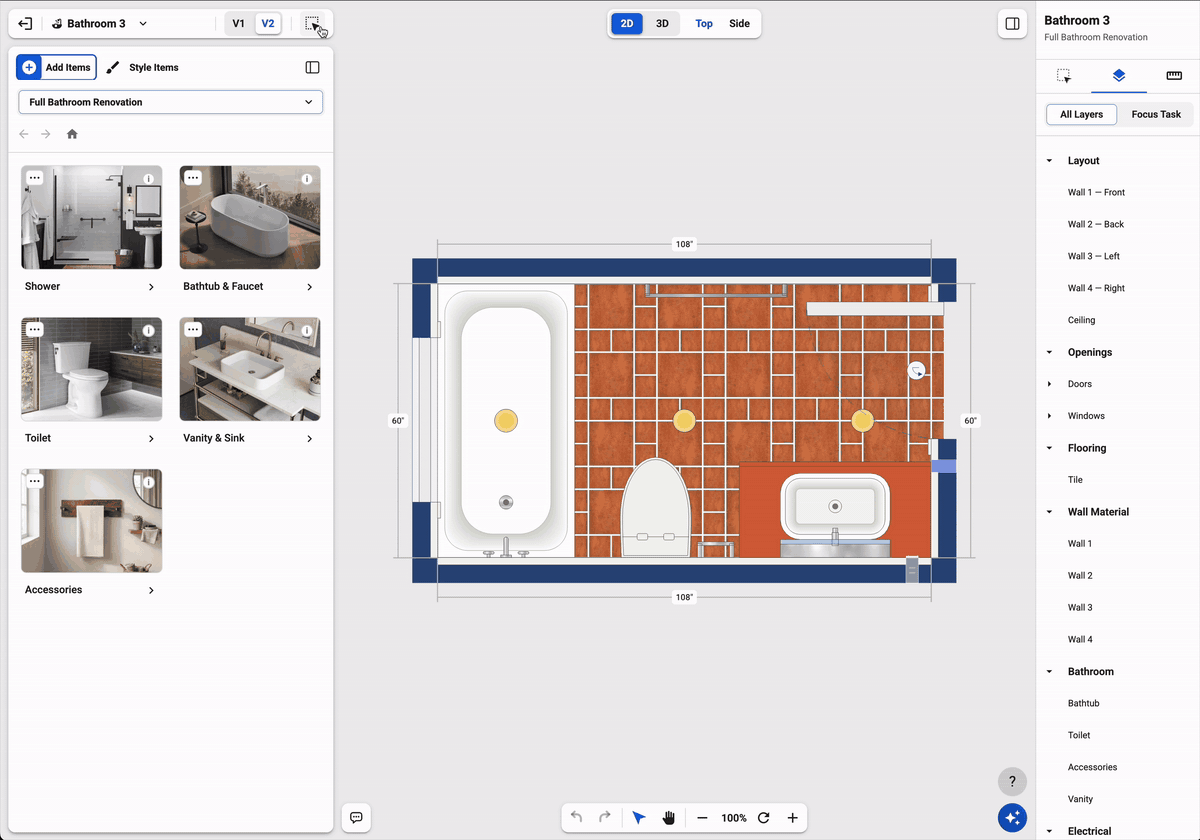Open the Bathroom 3 project dropdown
Viewport: 1200px width, 840px height.
(99, 24)
